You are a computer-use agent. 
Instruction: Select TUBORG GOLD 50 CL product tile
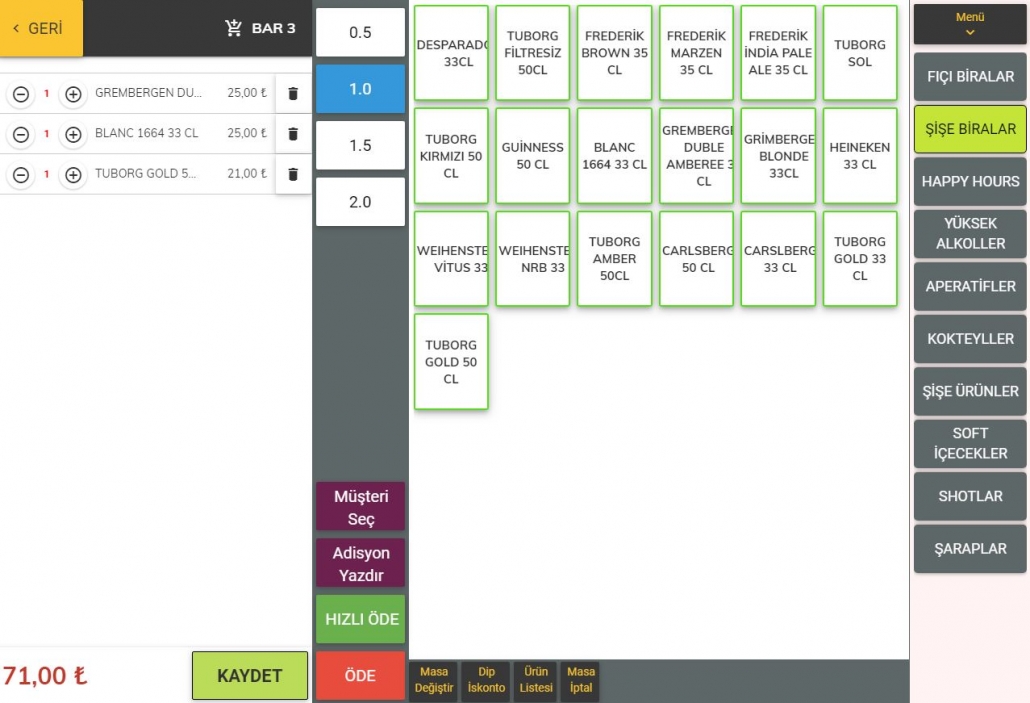pos(451,362)
